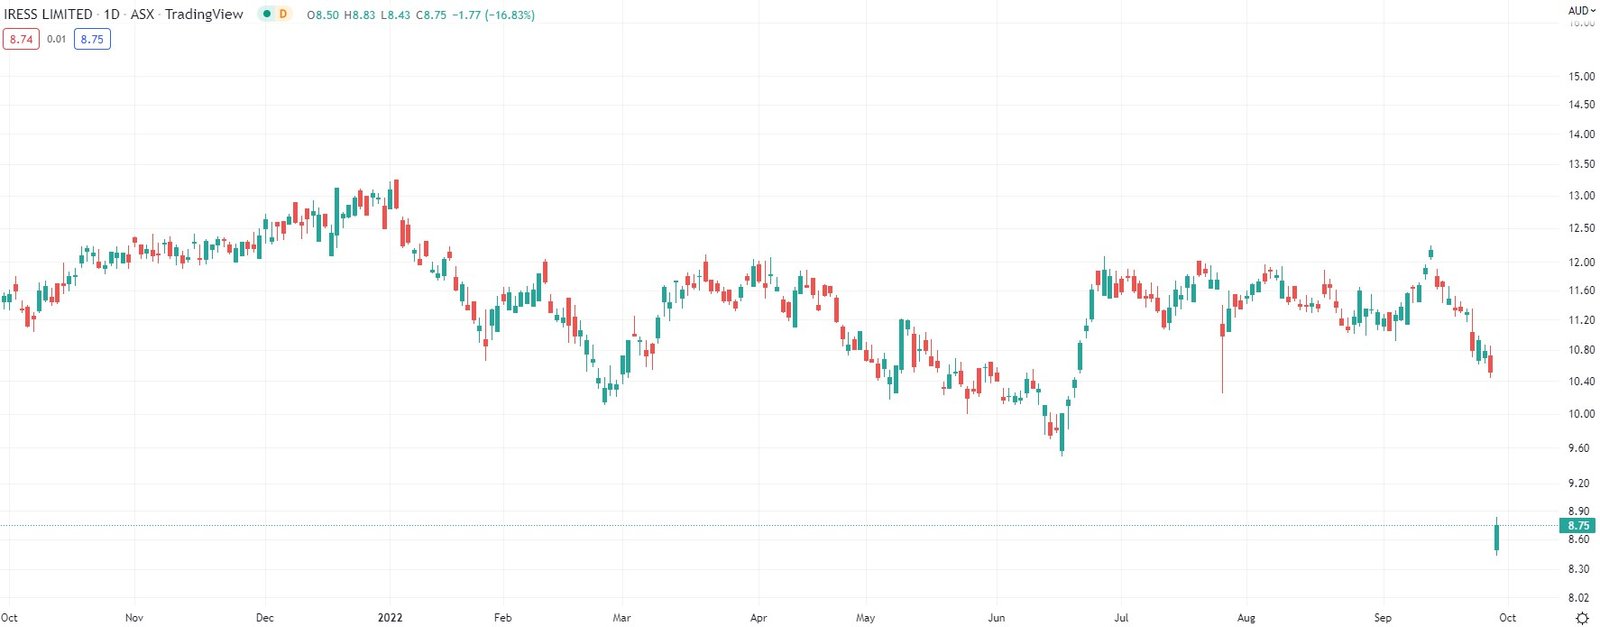The width and height of the screenshot is (1600, 627).
Task: Click the 8.30 price axis label
Action: (x=1578, y=569)
